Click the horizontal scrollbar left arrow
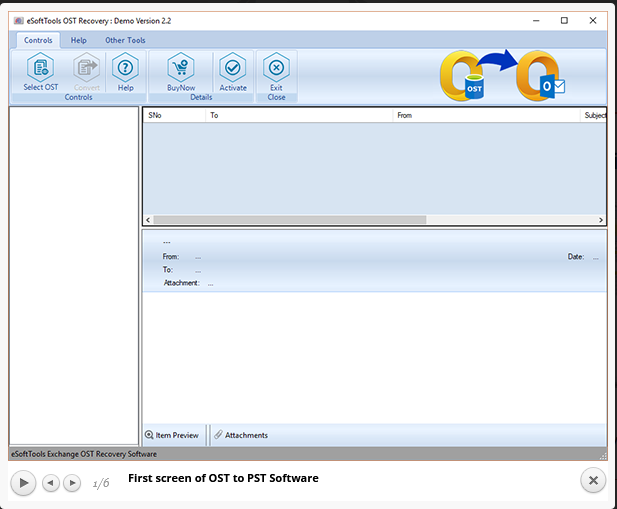The width and height of the screenshot is (617, 509). [148, 220]
